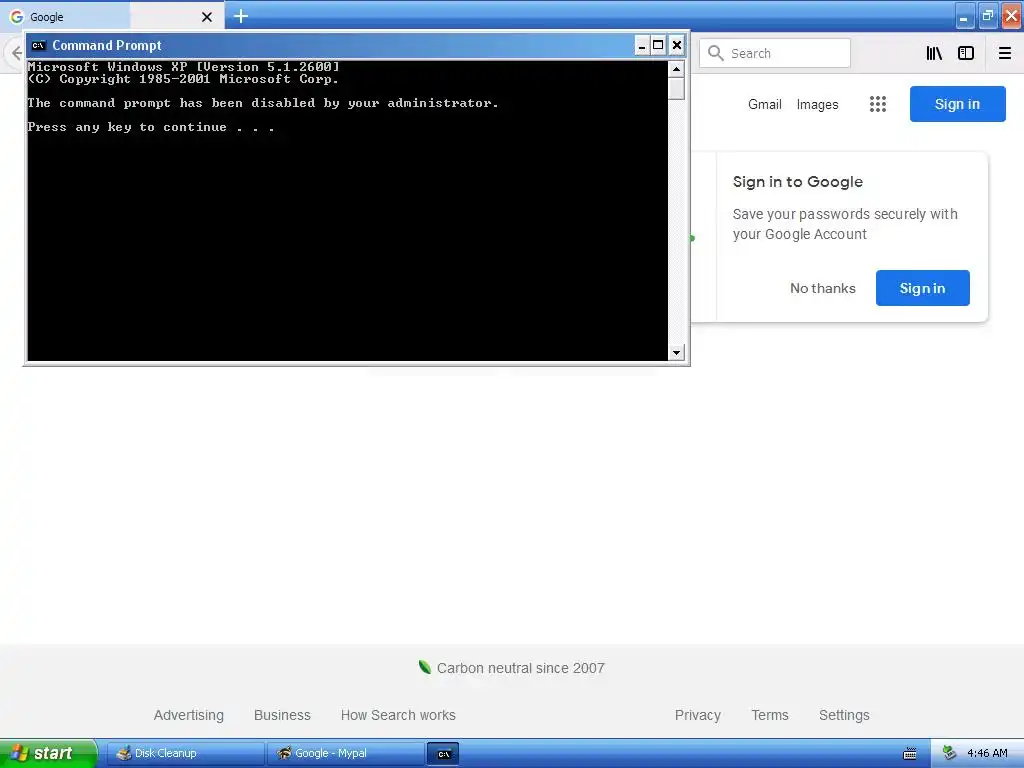Open the Settings footer menu
Image resolution: width=1024 pixels, height=768 pixels.
(844, 715)
